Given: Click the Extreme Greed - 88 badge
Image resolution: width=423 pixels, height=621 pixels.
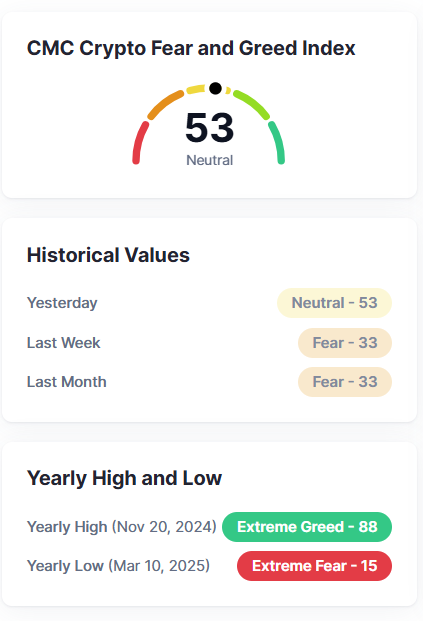Looking at the screenshot, I should tap(307, 527).
